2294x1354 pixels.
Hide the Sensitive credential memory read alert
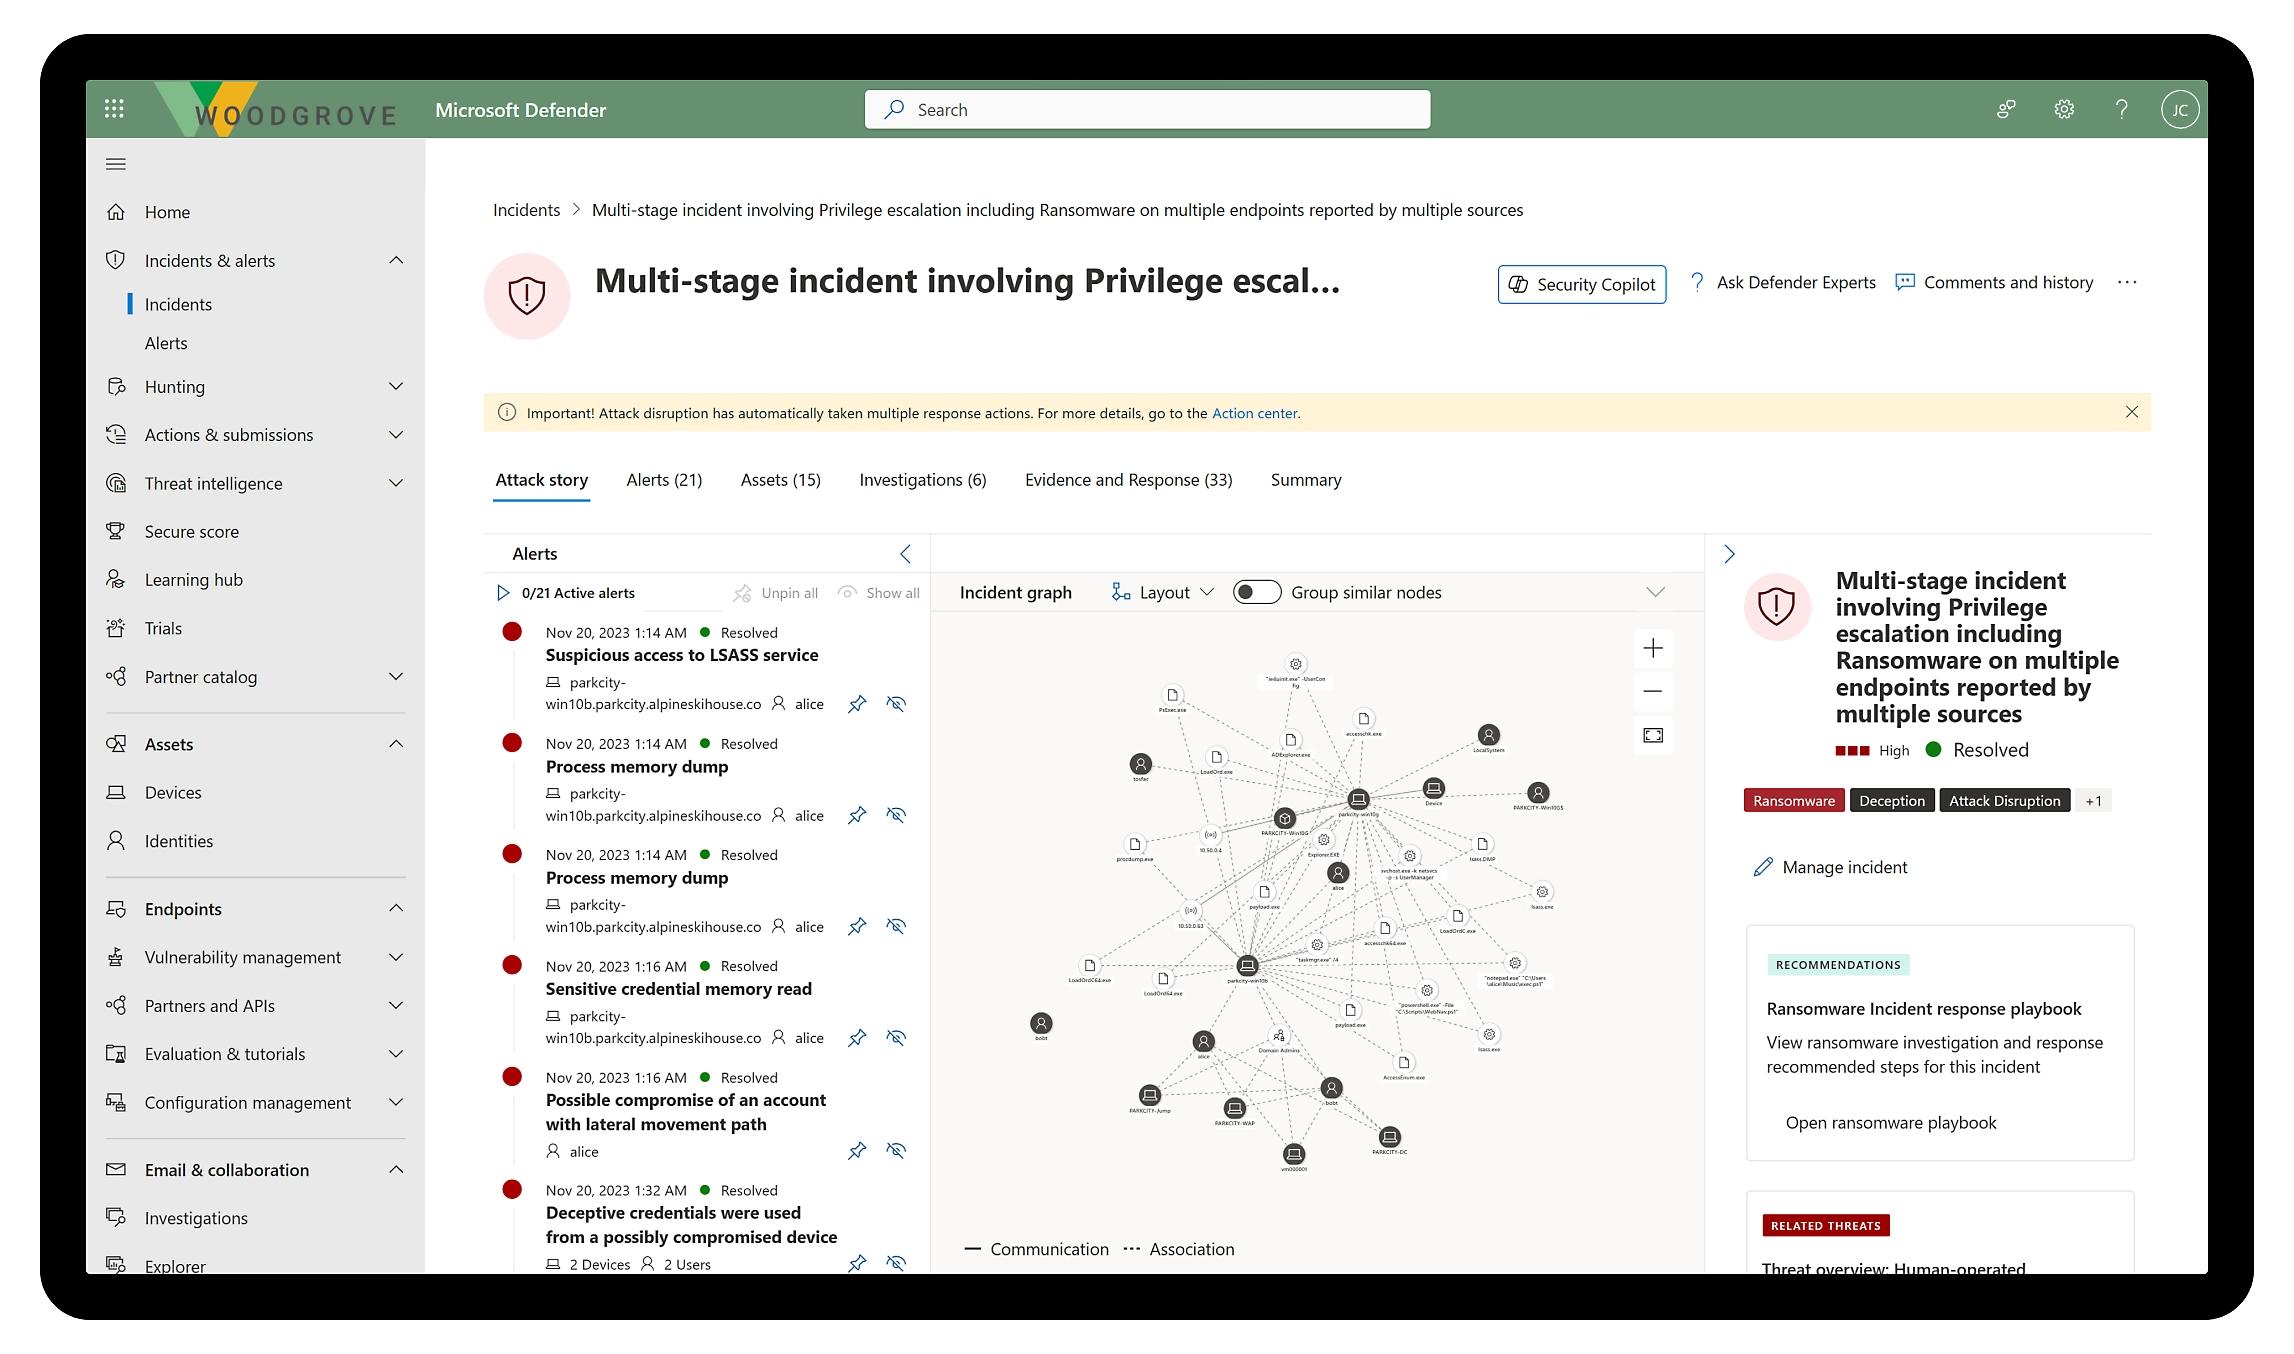[x=896, y=1038]
